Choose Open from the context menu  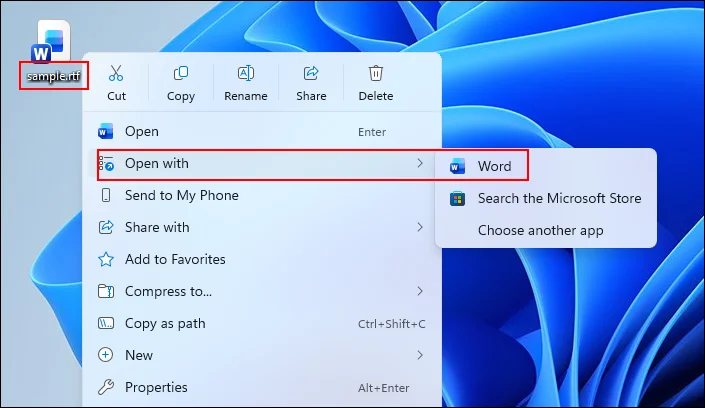[262, 131]
